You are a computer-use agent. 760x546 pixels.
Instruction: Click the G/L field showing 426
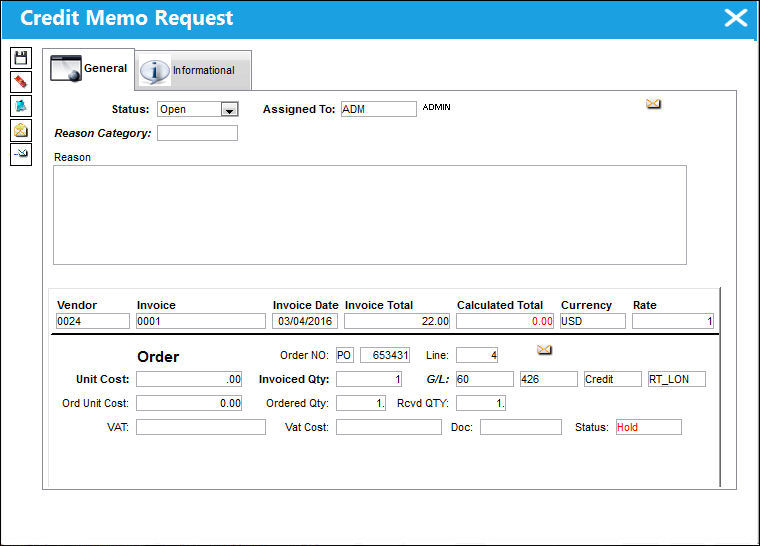pos(549,379)
